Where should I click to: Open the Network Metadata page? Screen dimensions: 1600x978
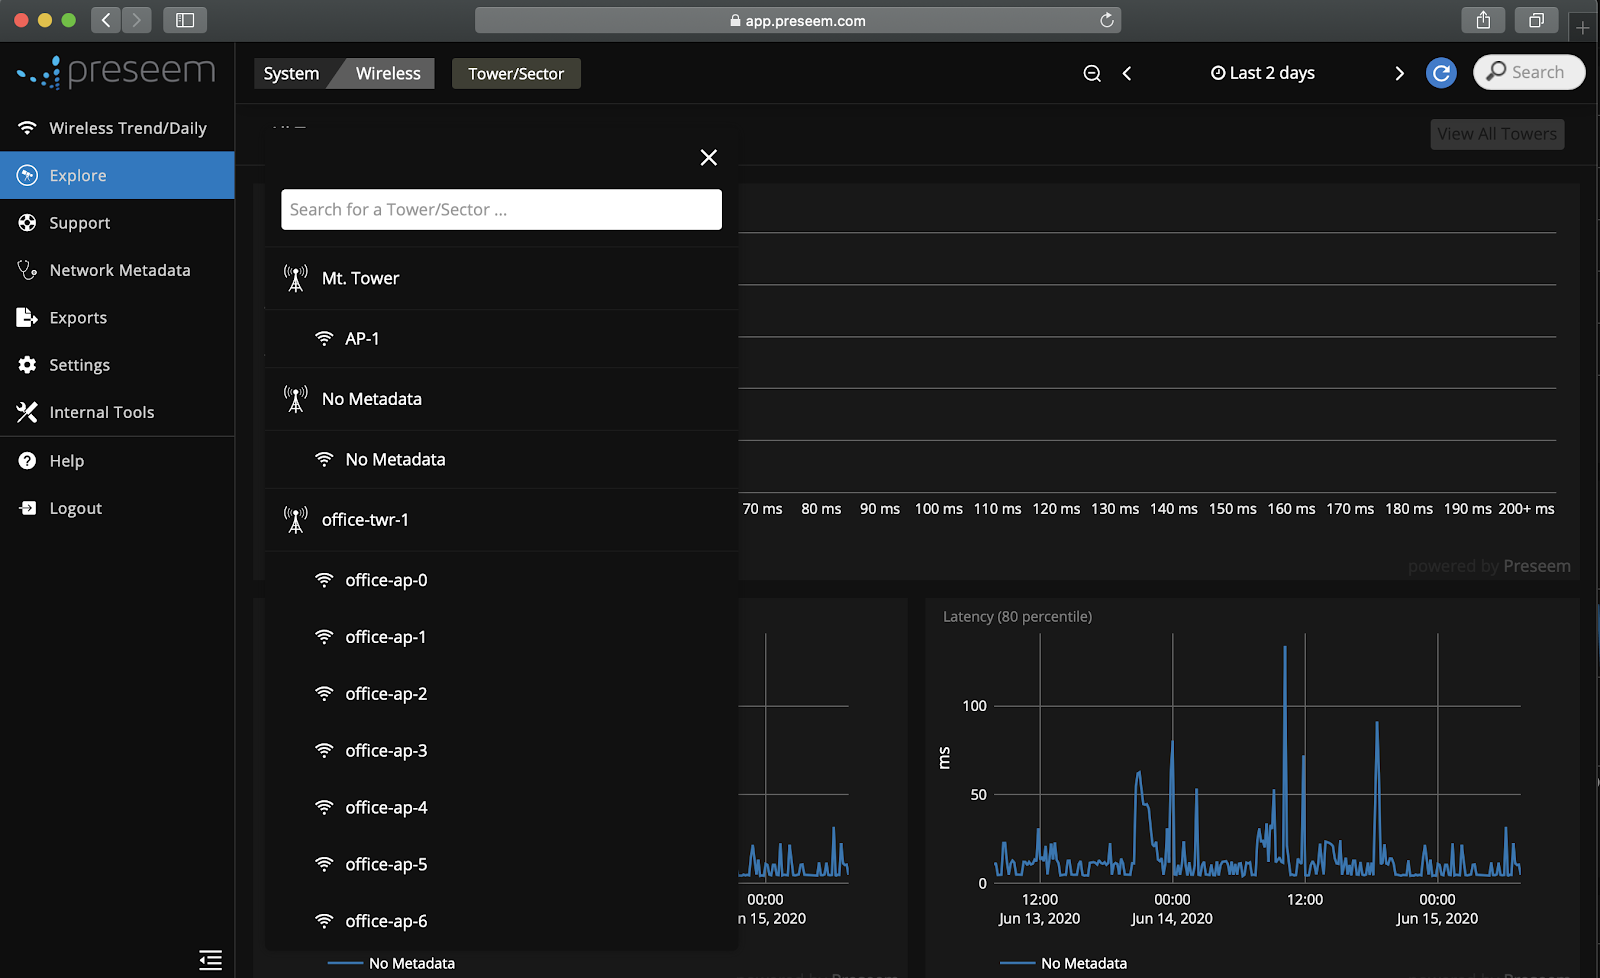point(117,270)
